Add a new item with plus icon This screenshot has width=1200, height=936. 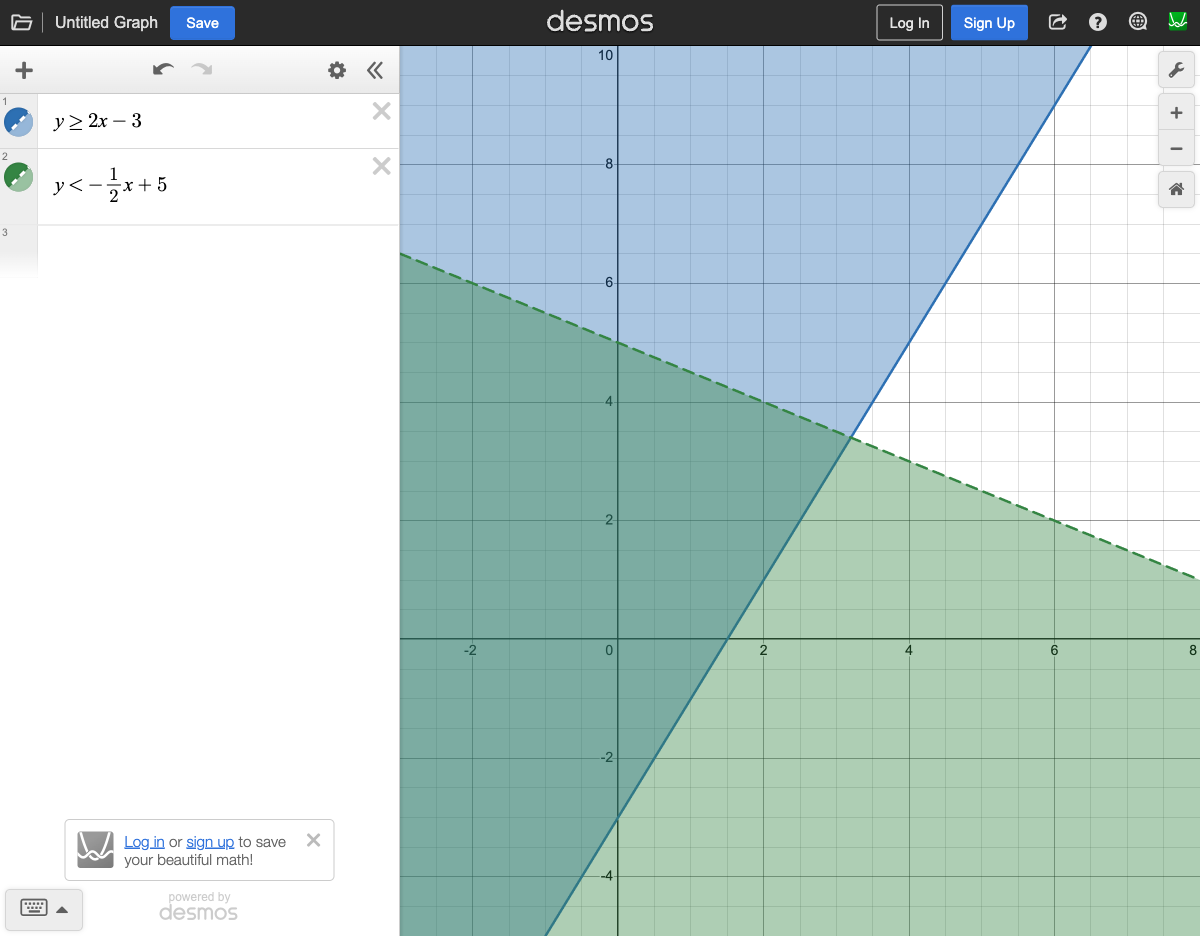coord(24,70)
